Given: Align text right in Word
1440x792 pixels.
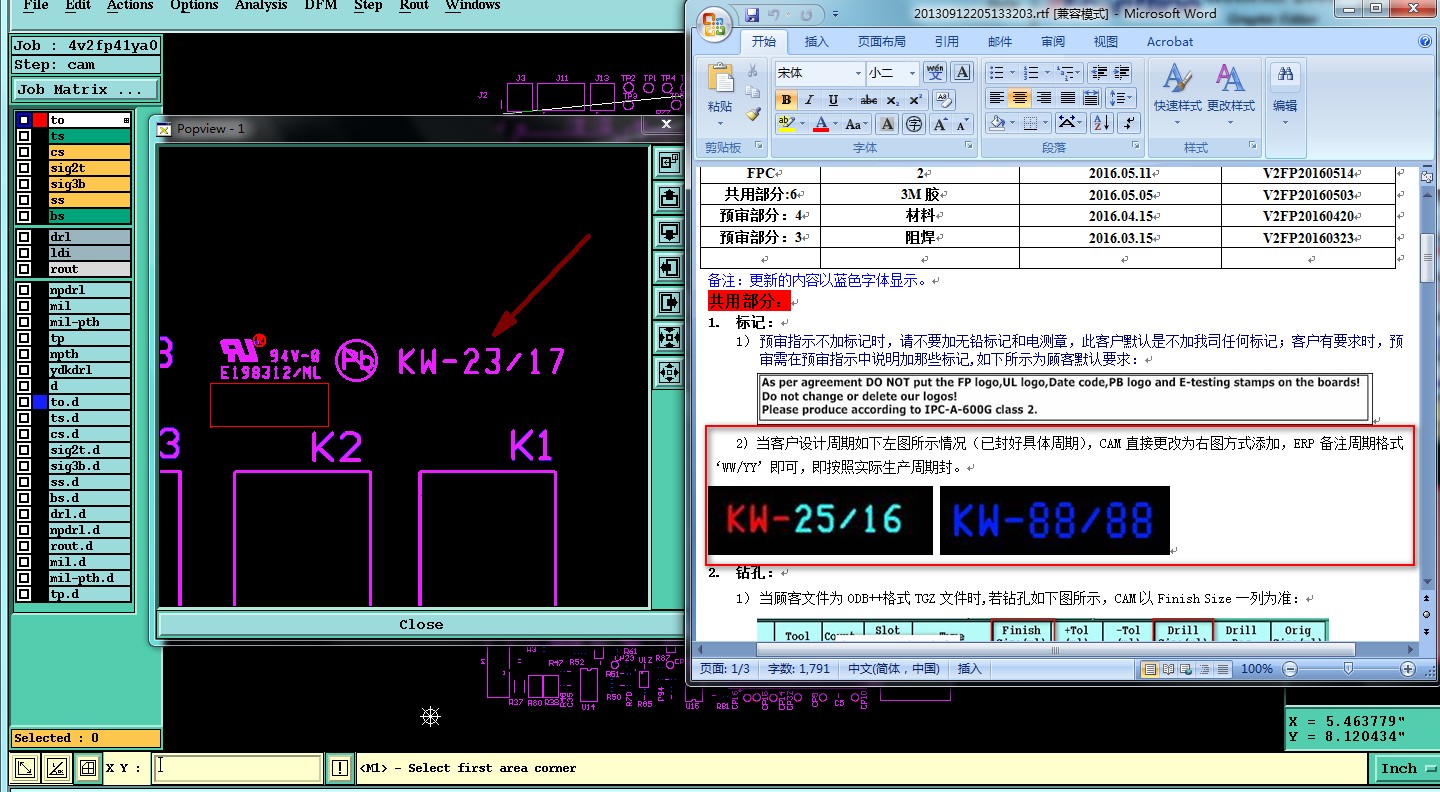Looking at the screenshot, I should (1043, 98).
